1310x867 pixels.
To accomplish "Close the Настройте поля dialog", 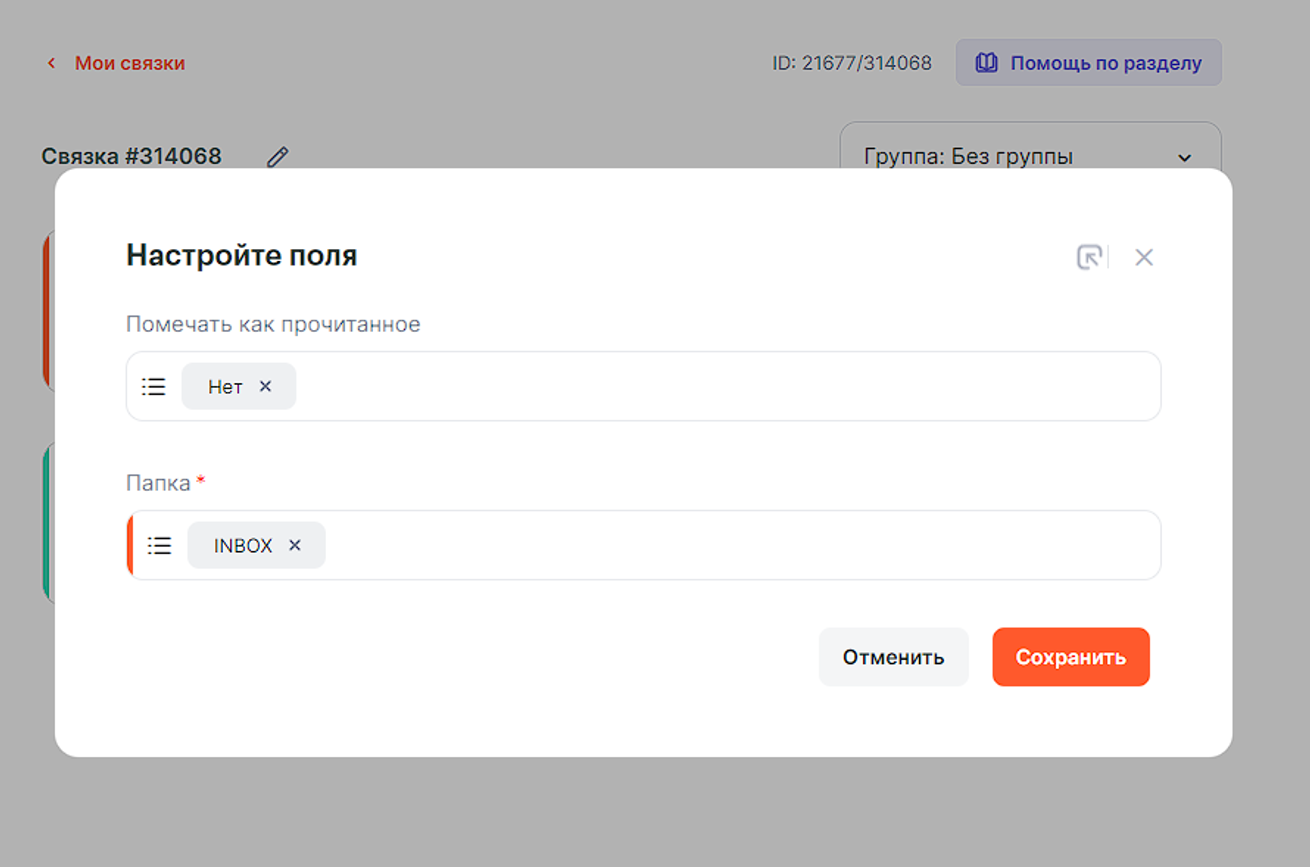I will pyautogui.click(x=1144, y=257).
